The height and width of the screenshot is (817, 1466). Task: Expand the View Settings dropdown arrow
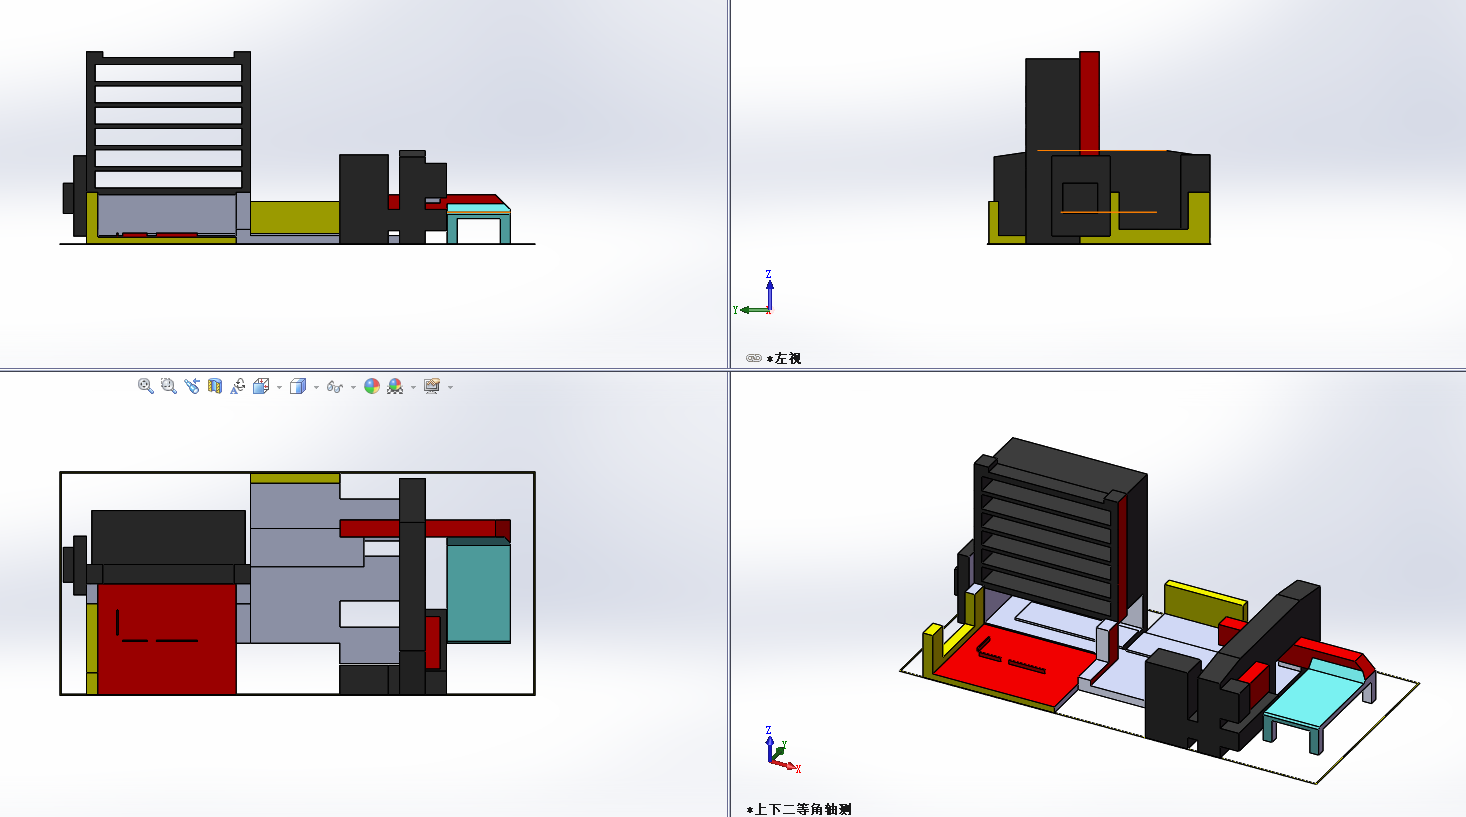[x=450, y=387]
